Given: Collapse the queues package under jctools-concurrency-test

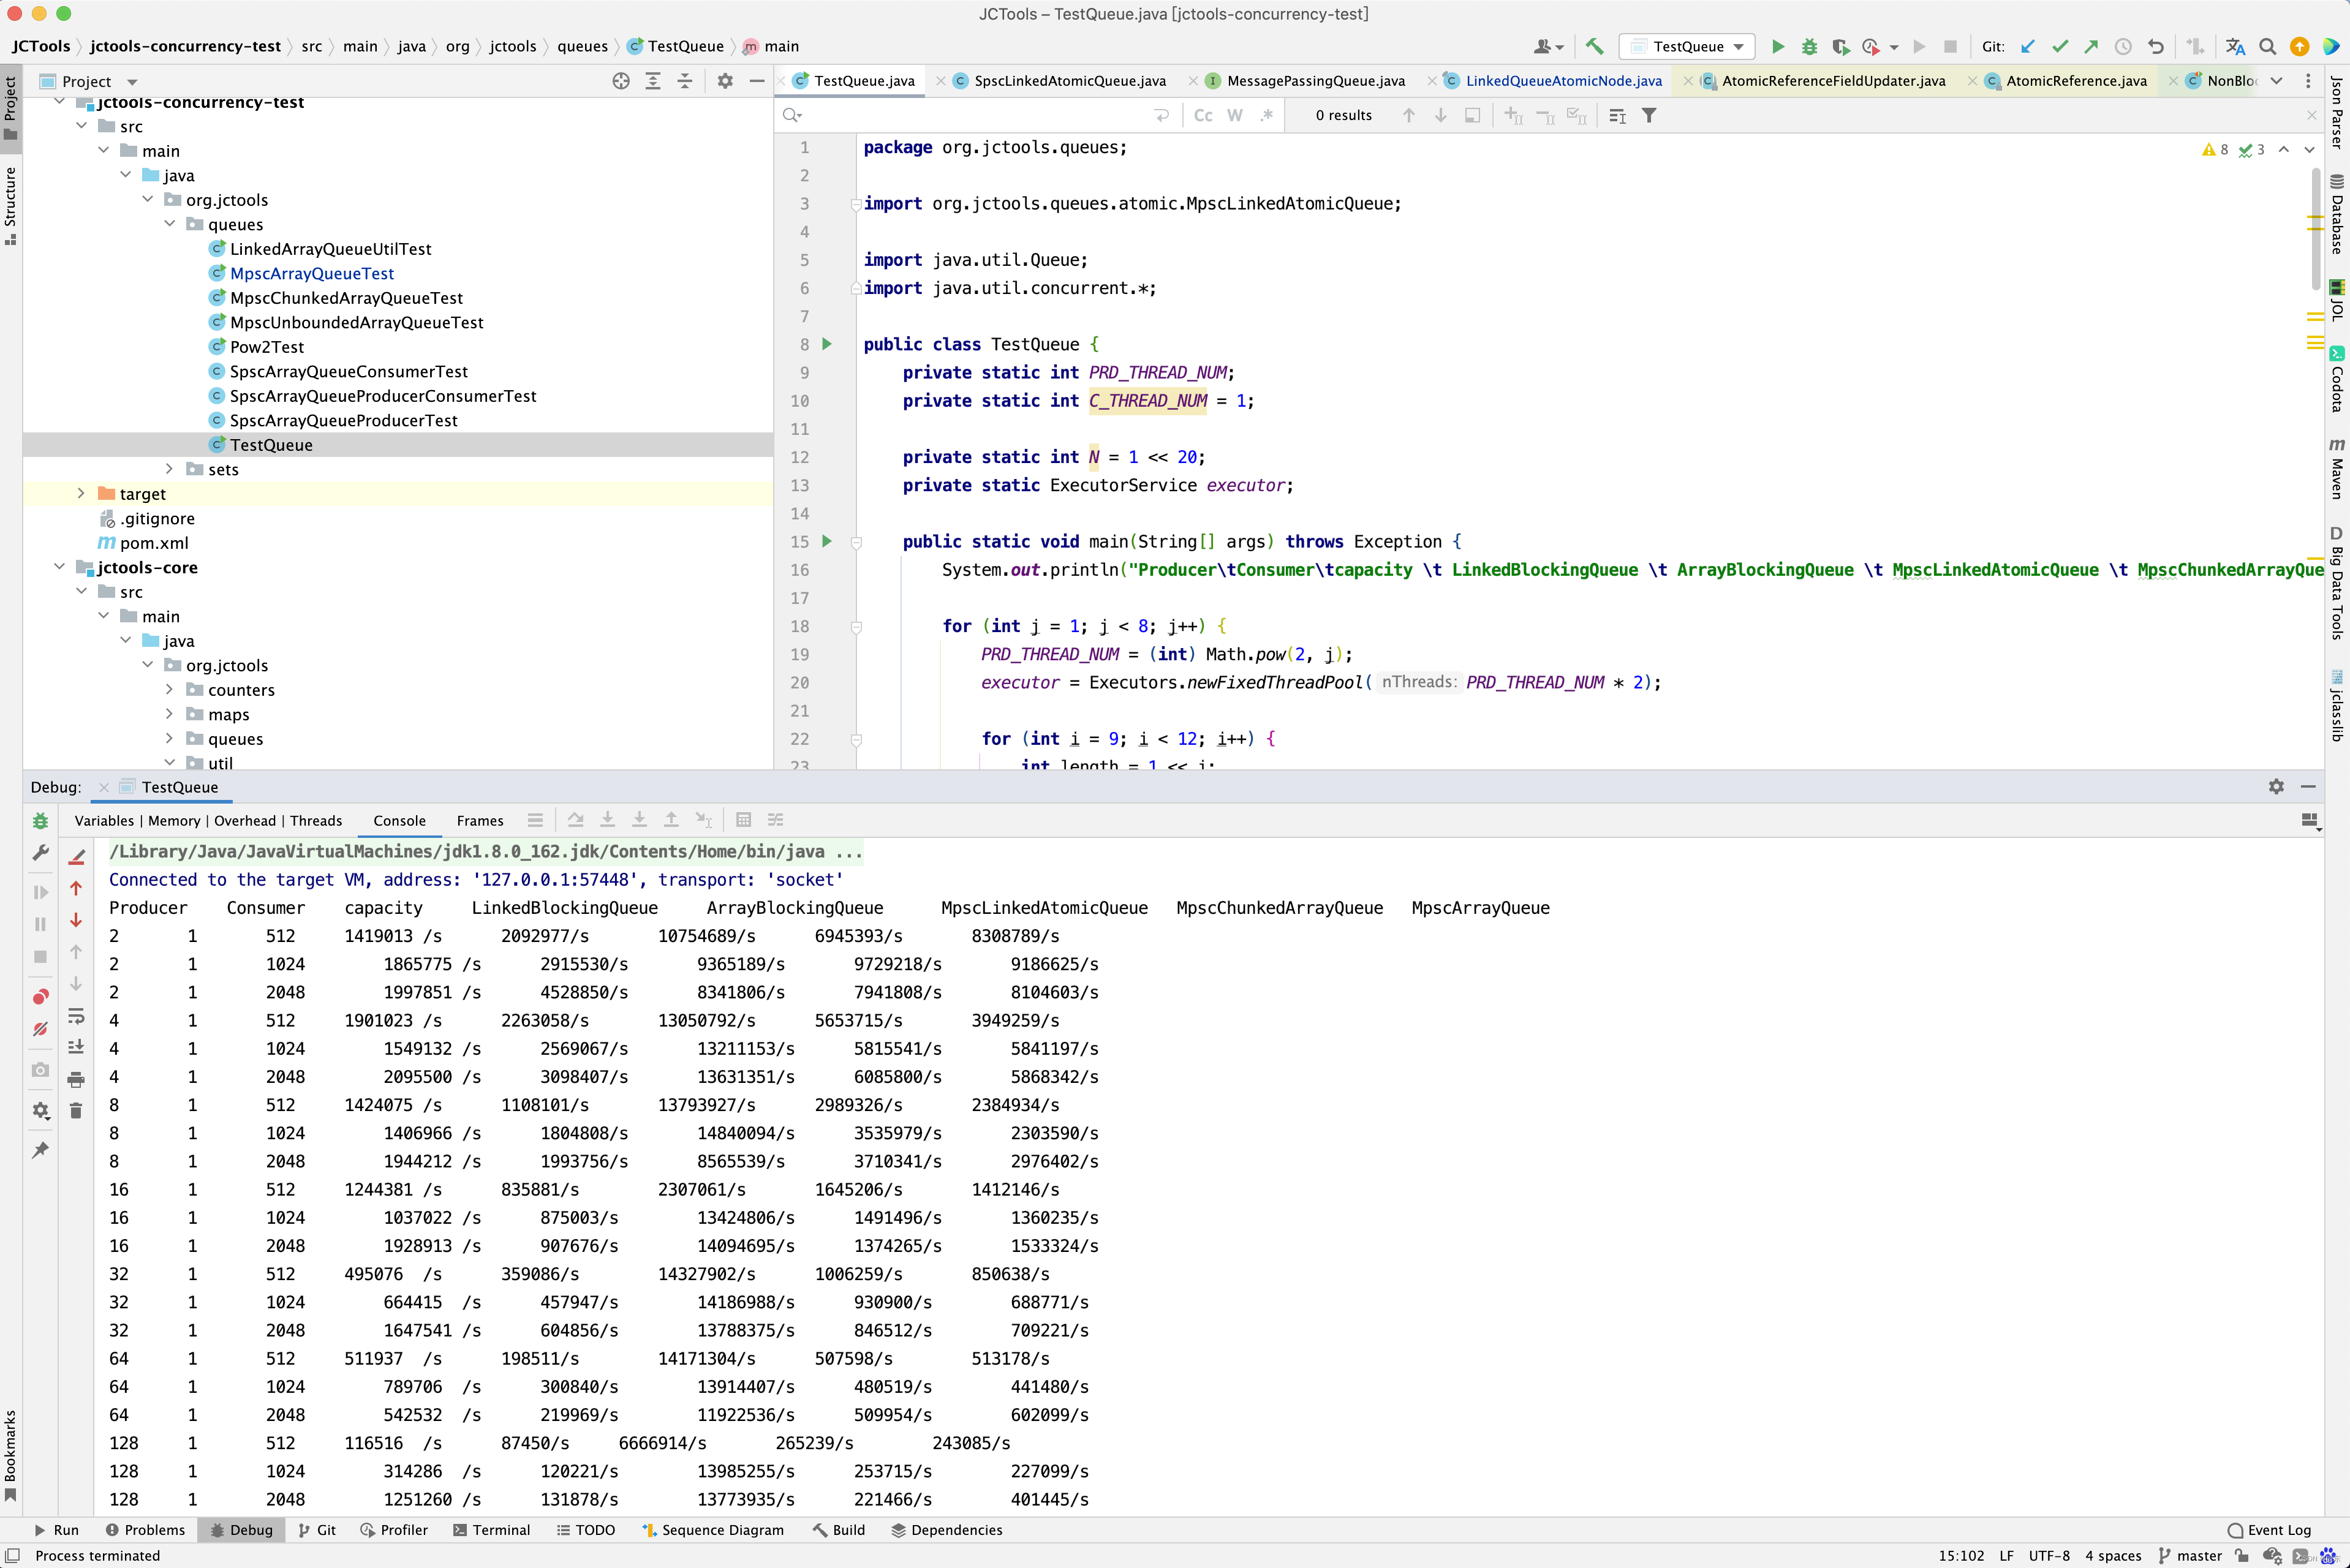Looking at the screenshot, I should point(169,223).
